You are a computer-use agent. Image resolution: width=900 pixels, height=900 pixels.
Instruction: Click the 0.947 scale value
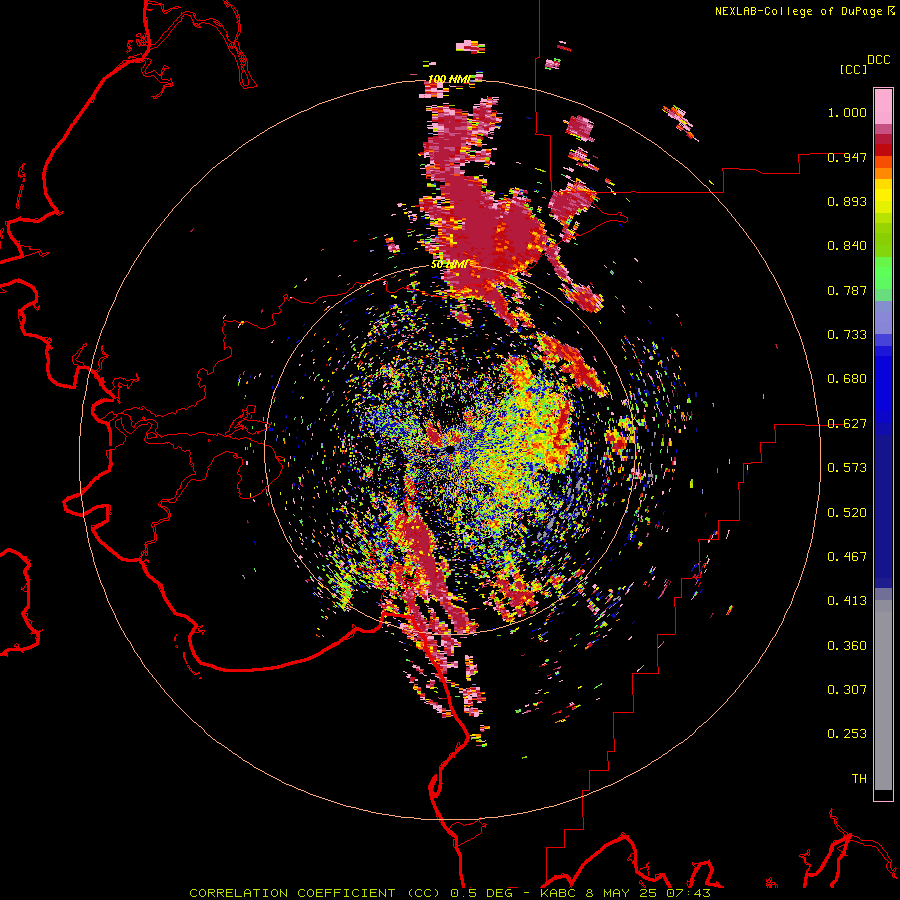[847, 157]
